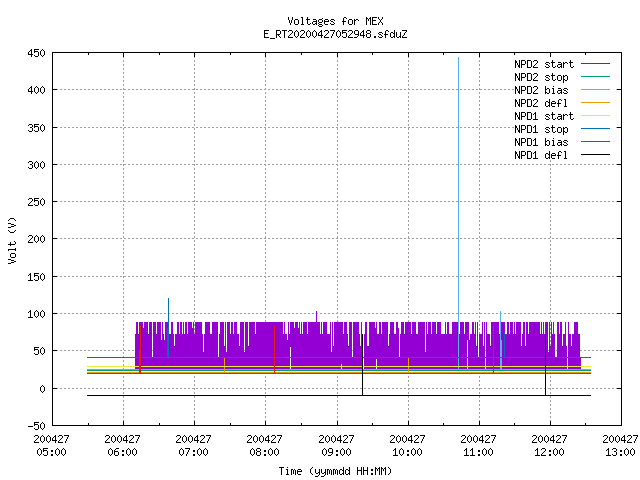Viewport: 640px width, 480px height.
Task: Click the 09:00 time axis label
Action: coord(336,452)
